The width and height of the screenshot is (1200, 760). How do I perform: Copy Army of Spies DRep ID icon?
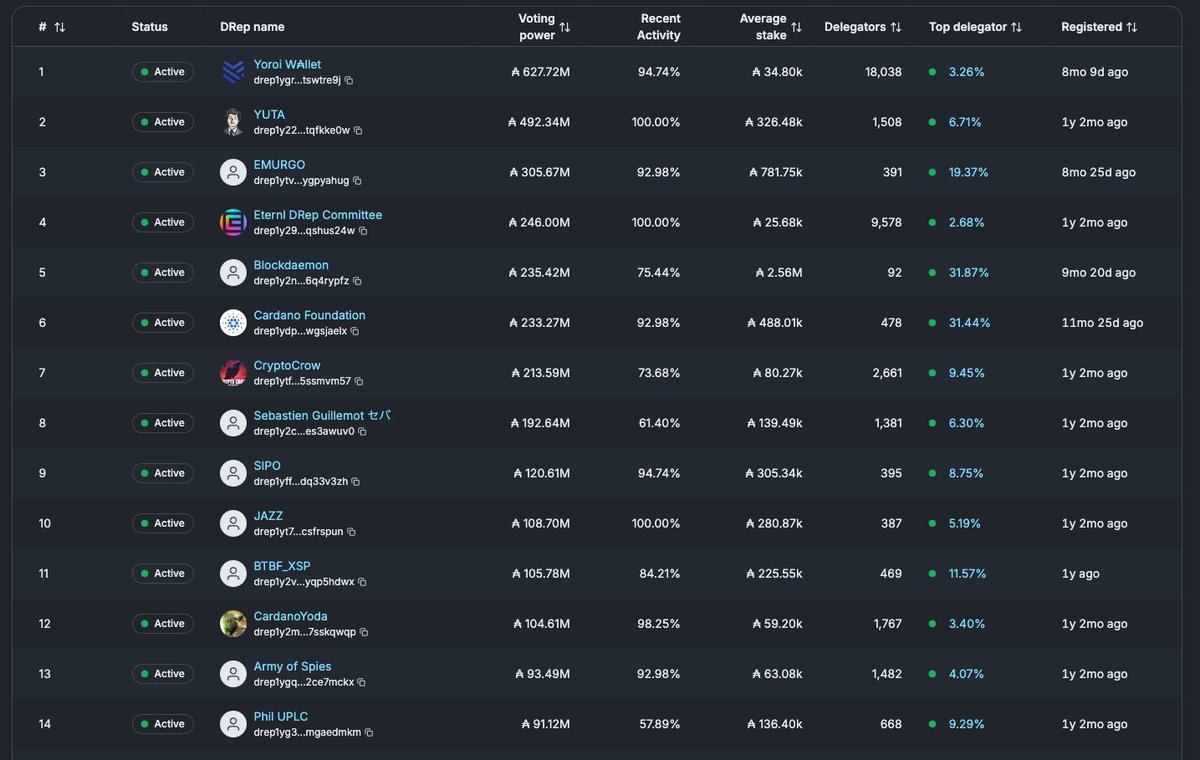point(362,683)
